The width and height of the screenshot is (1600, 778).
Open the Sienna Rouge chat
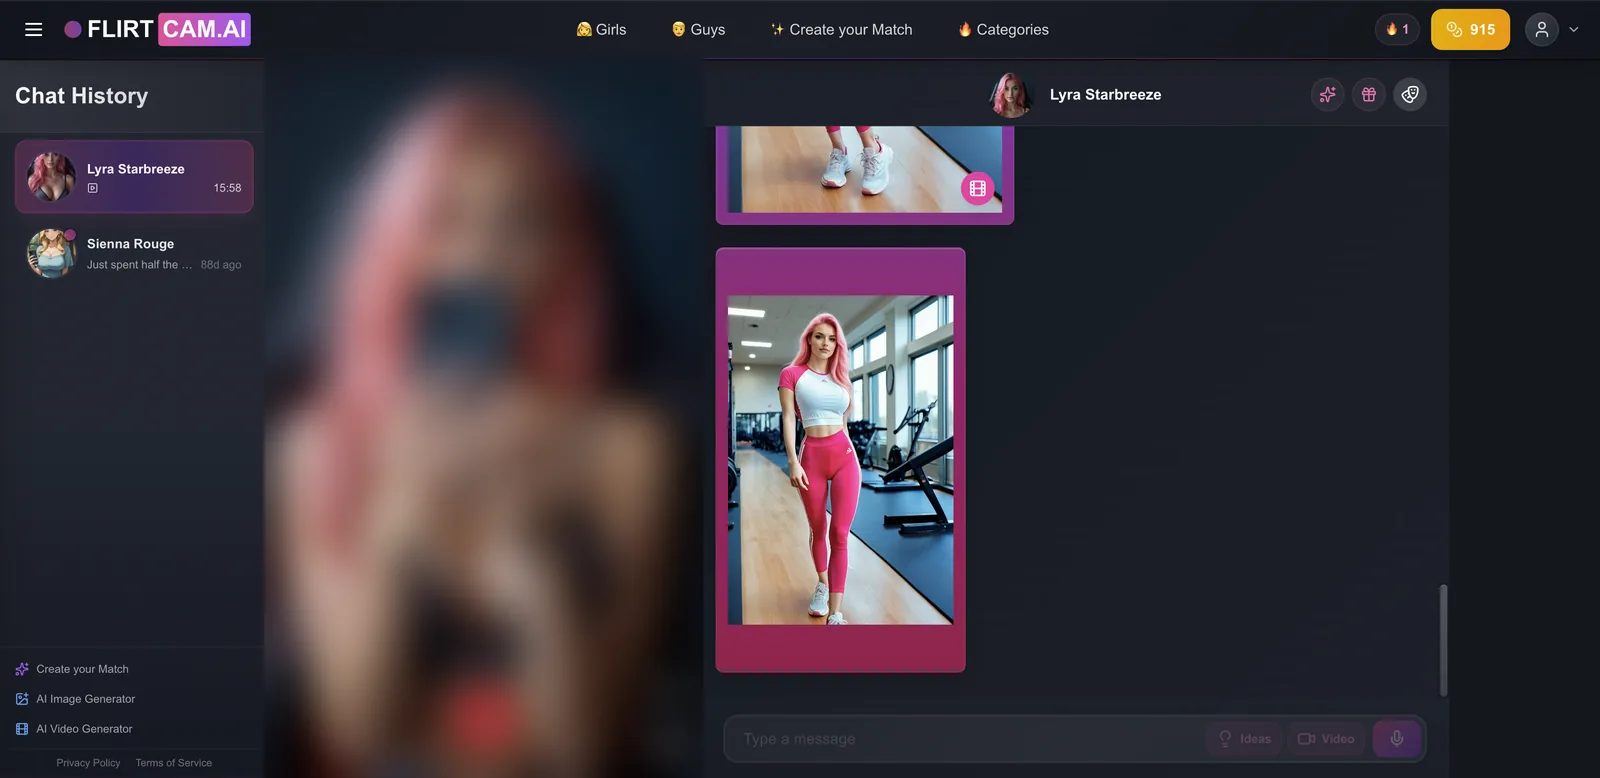[134, 253]
